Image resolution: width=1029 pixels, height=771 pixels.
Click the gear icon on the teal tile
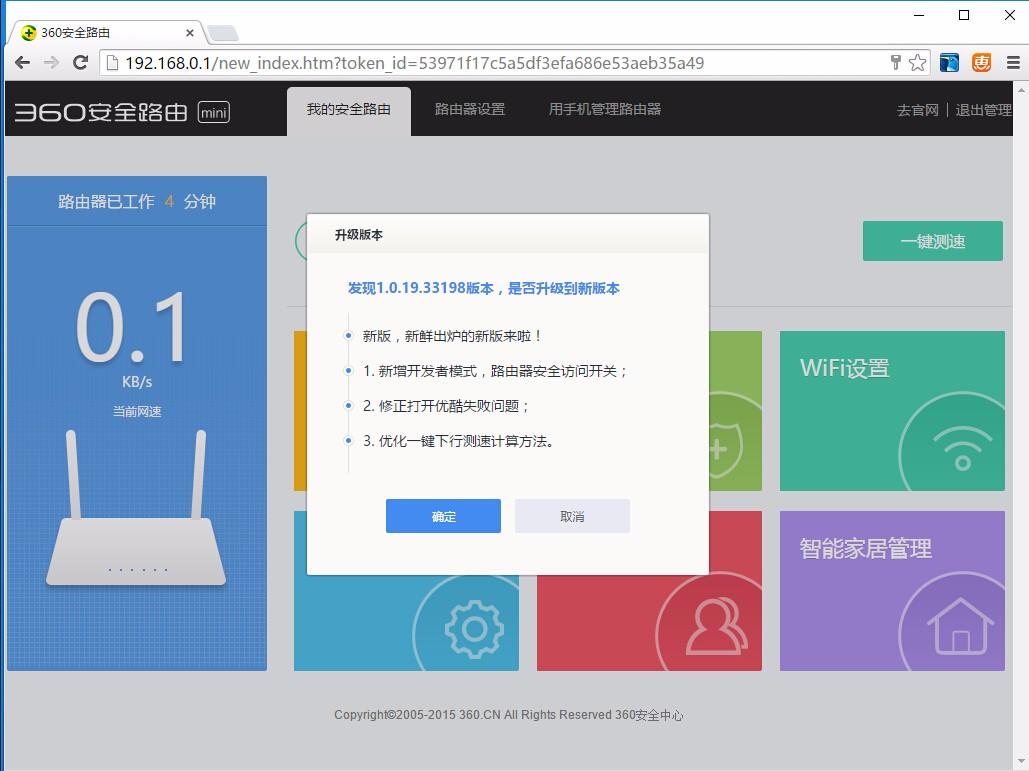pyautogui.click(x=473, y=629)
